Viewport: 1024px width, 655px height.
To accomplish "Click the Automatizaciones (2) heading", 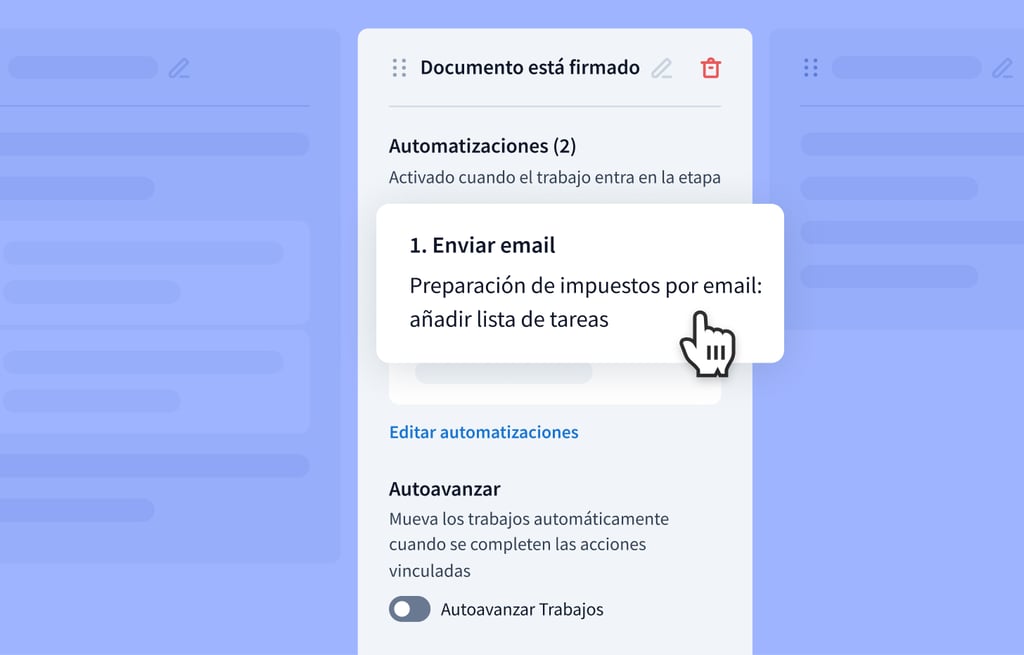I will click(x=482, y=146).
